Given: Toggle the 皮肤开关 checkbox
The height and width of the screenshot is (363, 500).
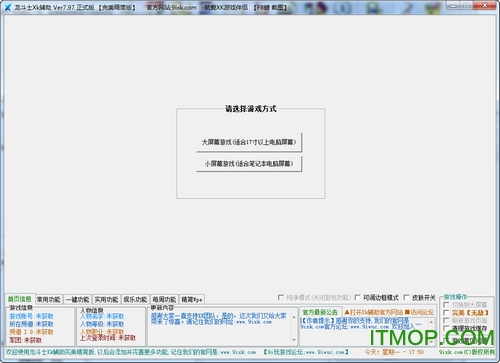Looking at the screenshot, I should click(406, 297).
